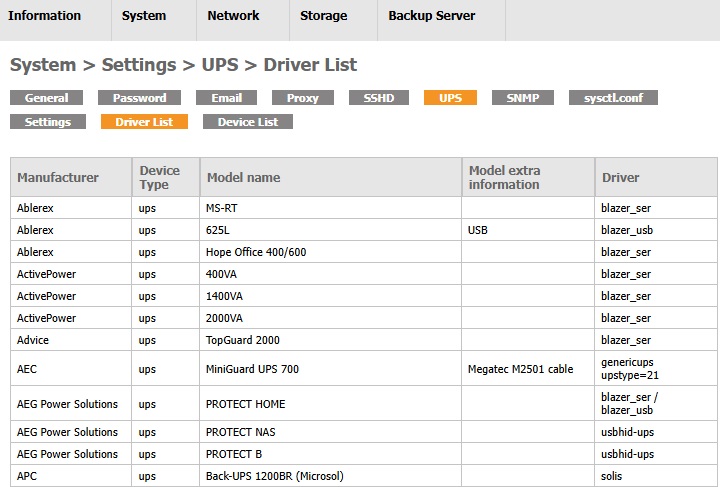Image resolution: width=720 pixels, height=487 pixels.
Task: Open the System top menu
Action: click(x=144, y=16)
